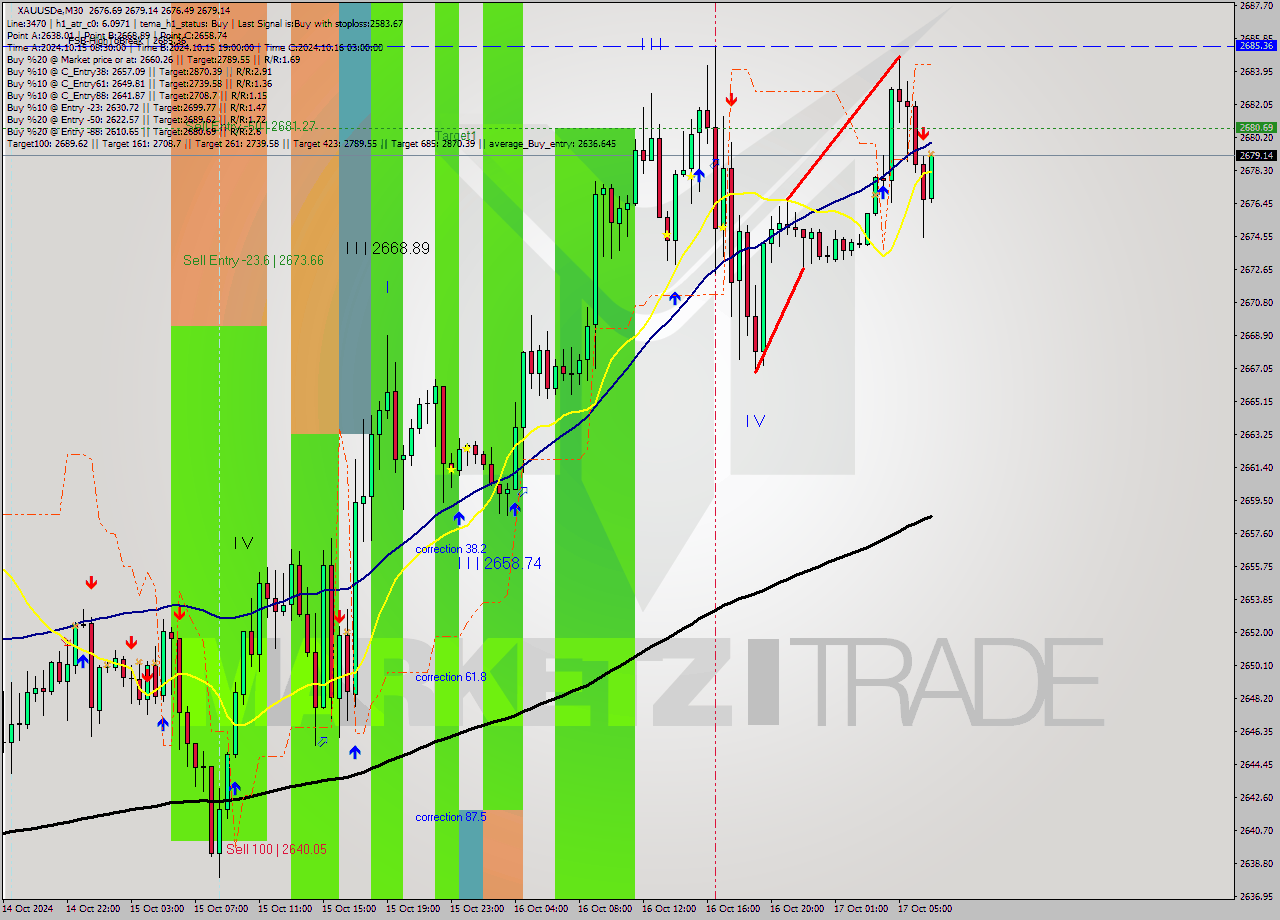Click the '14 Oct 2024' date label

[28, 909]
